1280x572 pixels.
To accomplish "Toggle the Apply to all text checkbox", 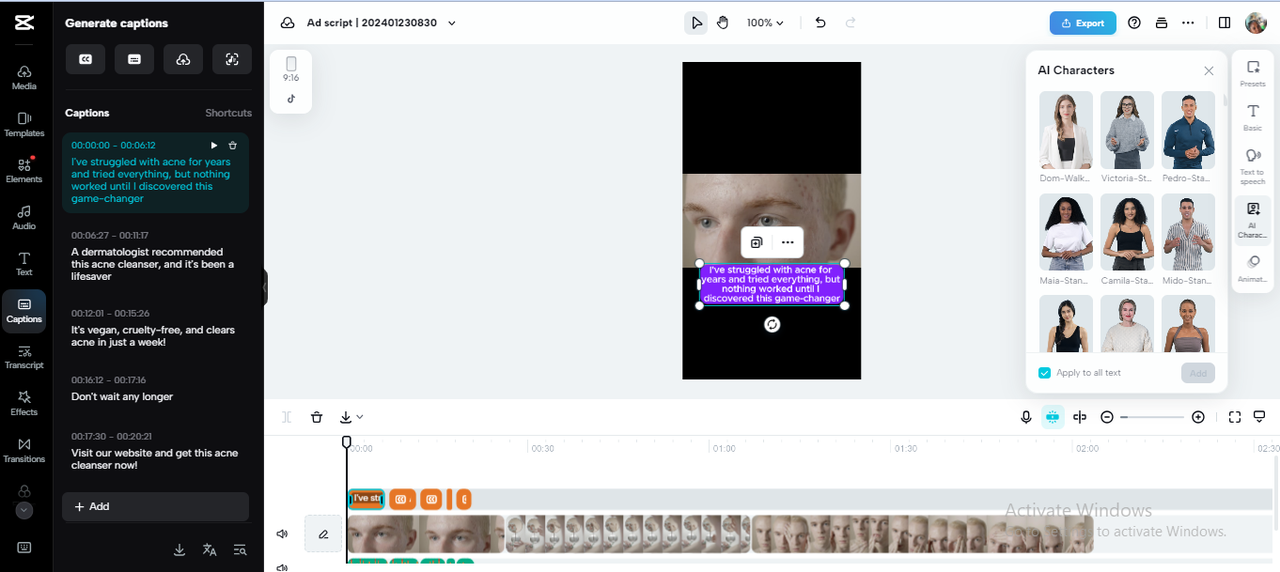I will (x=1045, y=373).
